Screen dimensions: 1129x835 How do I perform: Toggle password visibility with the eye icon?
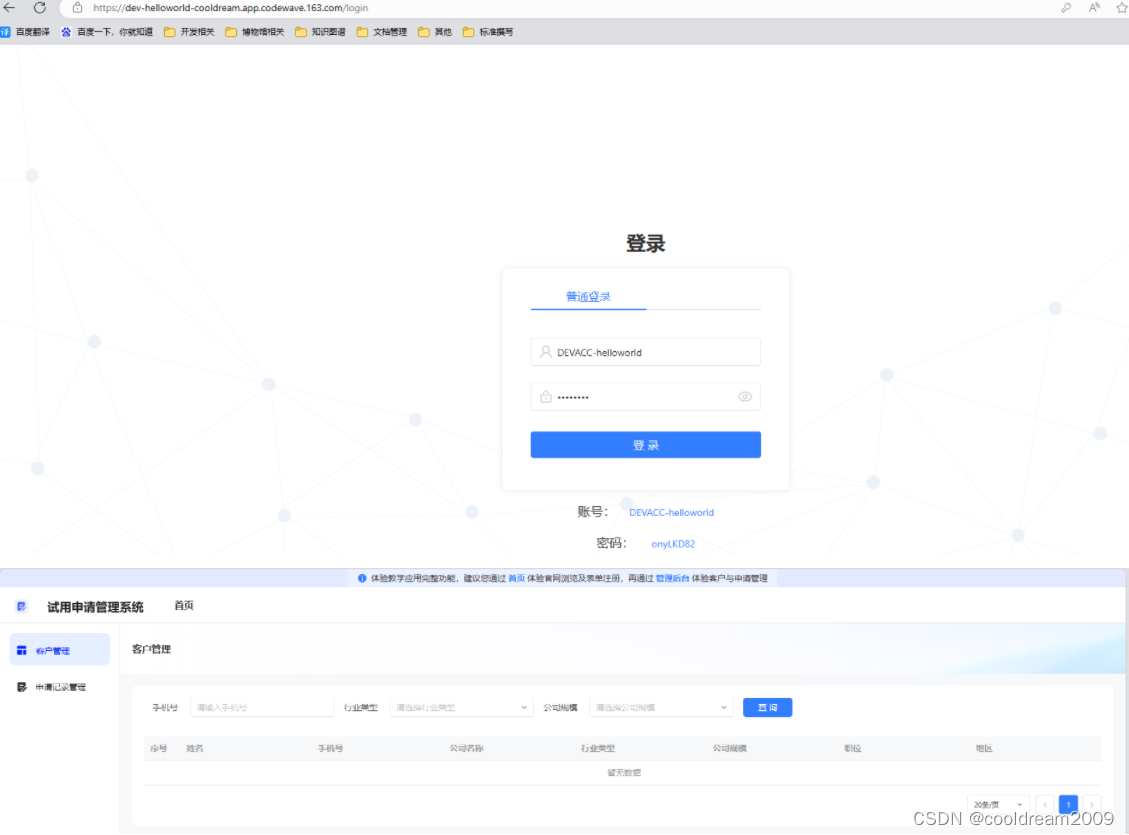744,396
